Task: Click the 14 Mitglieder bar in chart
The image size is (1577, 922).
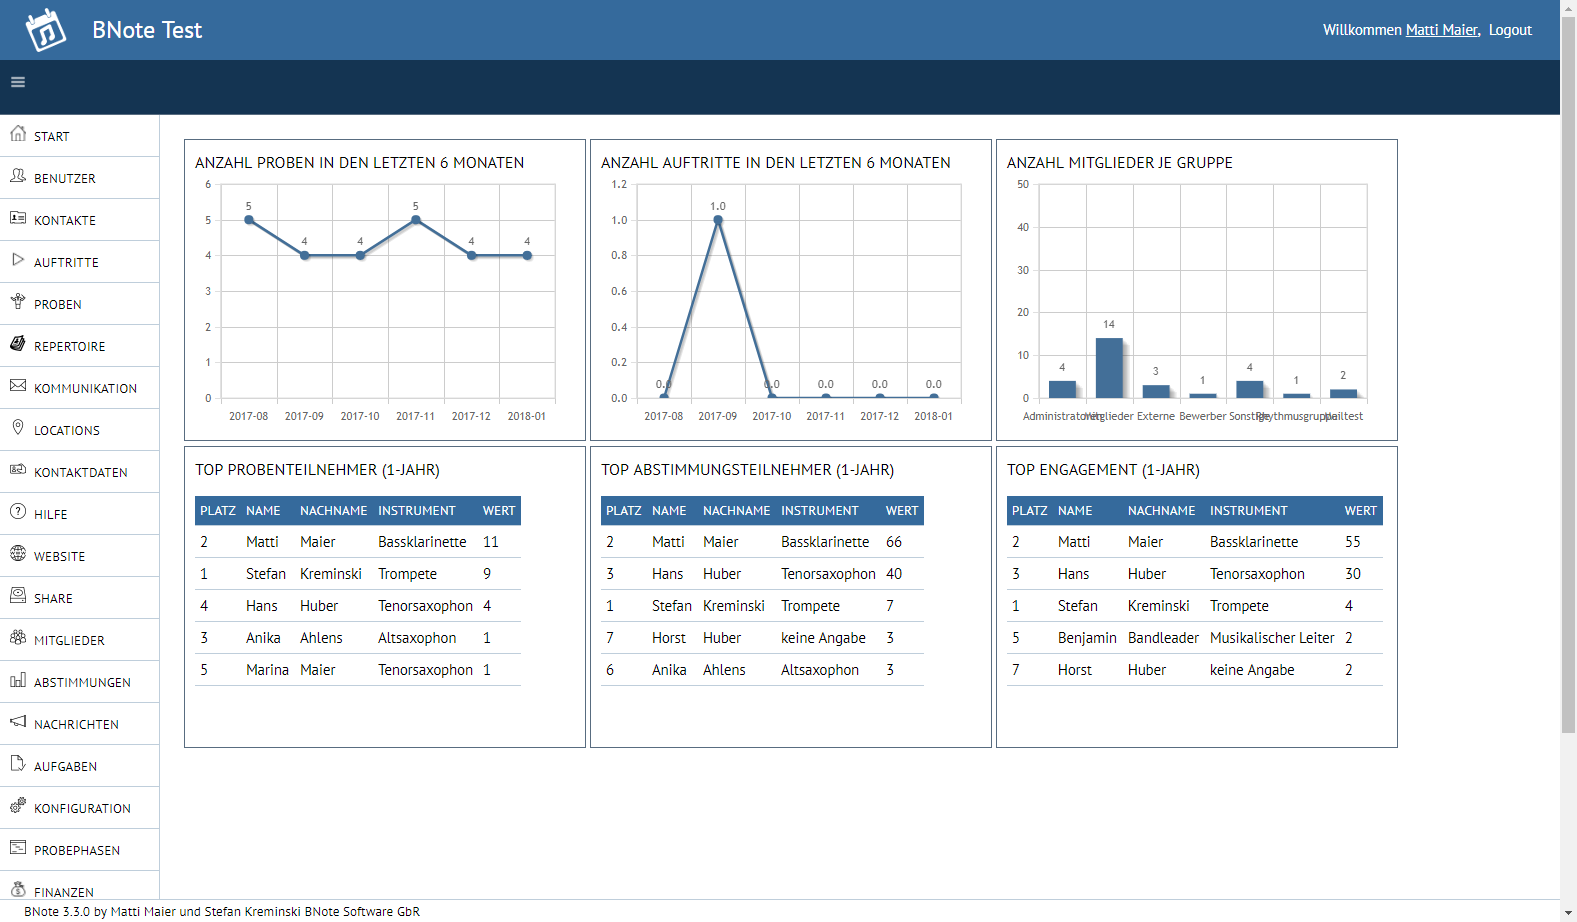Action: click(1109, 368)
